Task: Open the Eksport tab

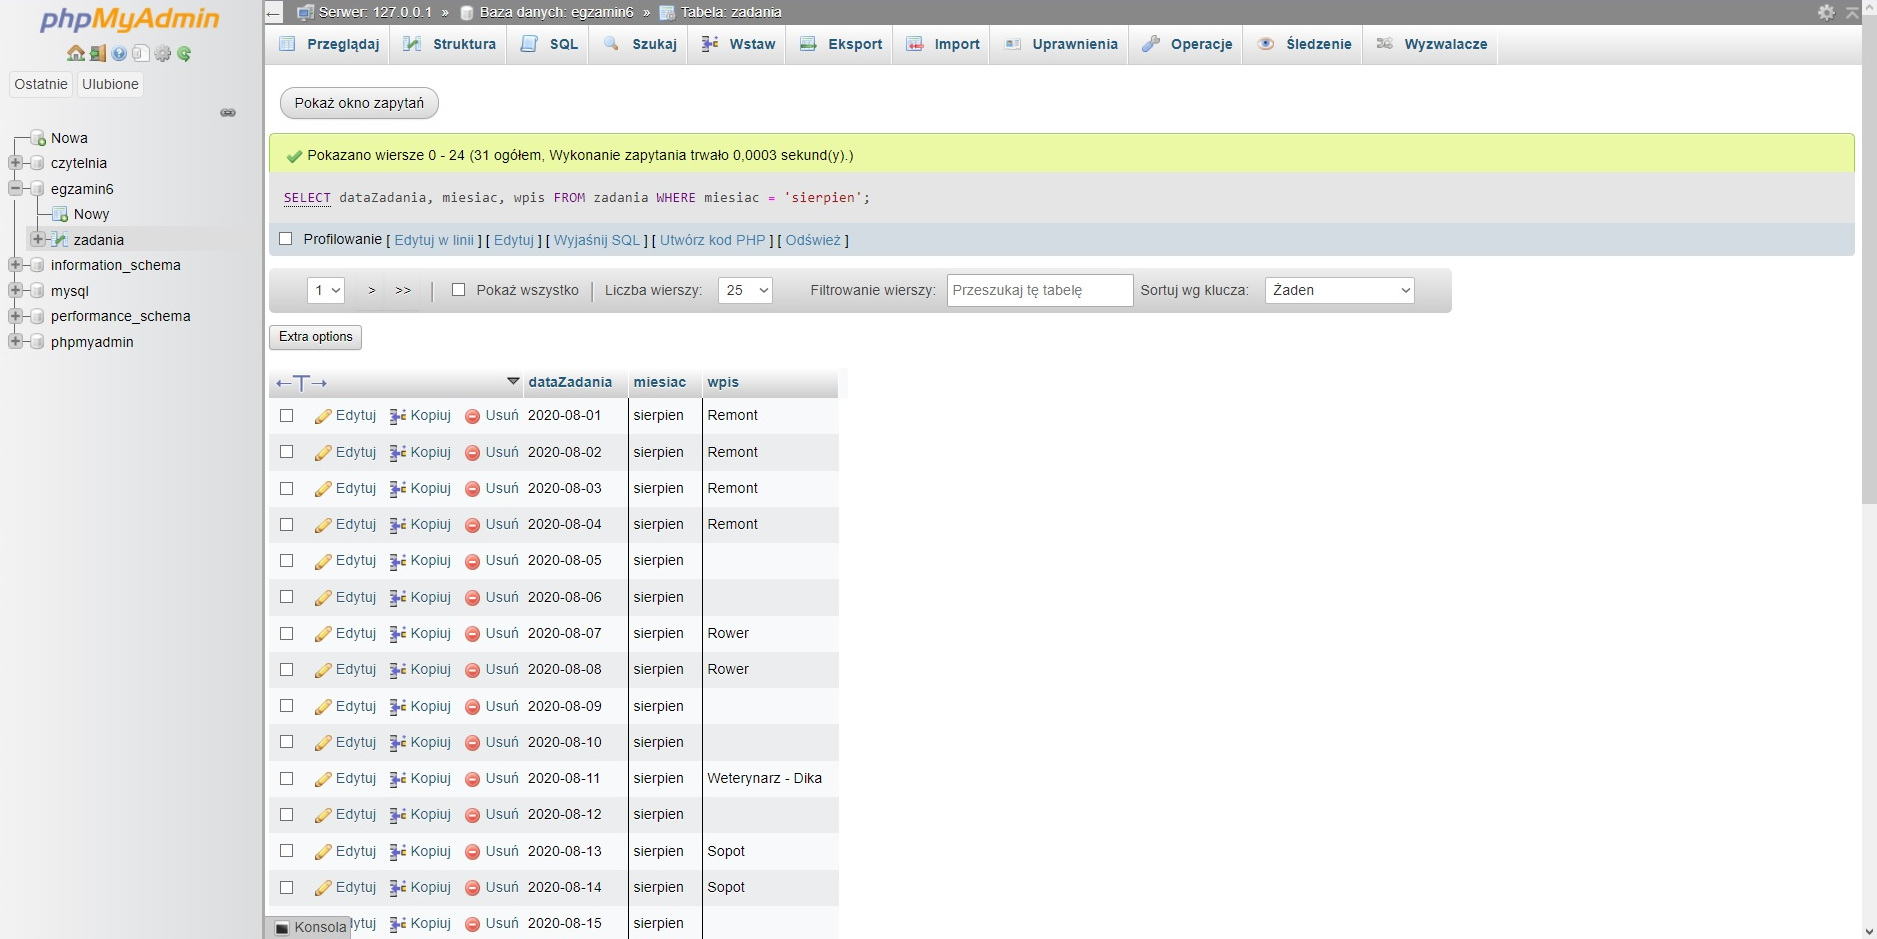Action: pos(841,44)
